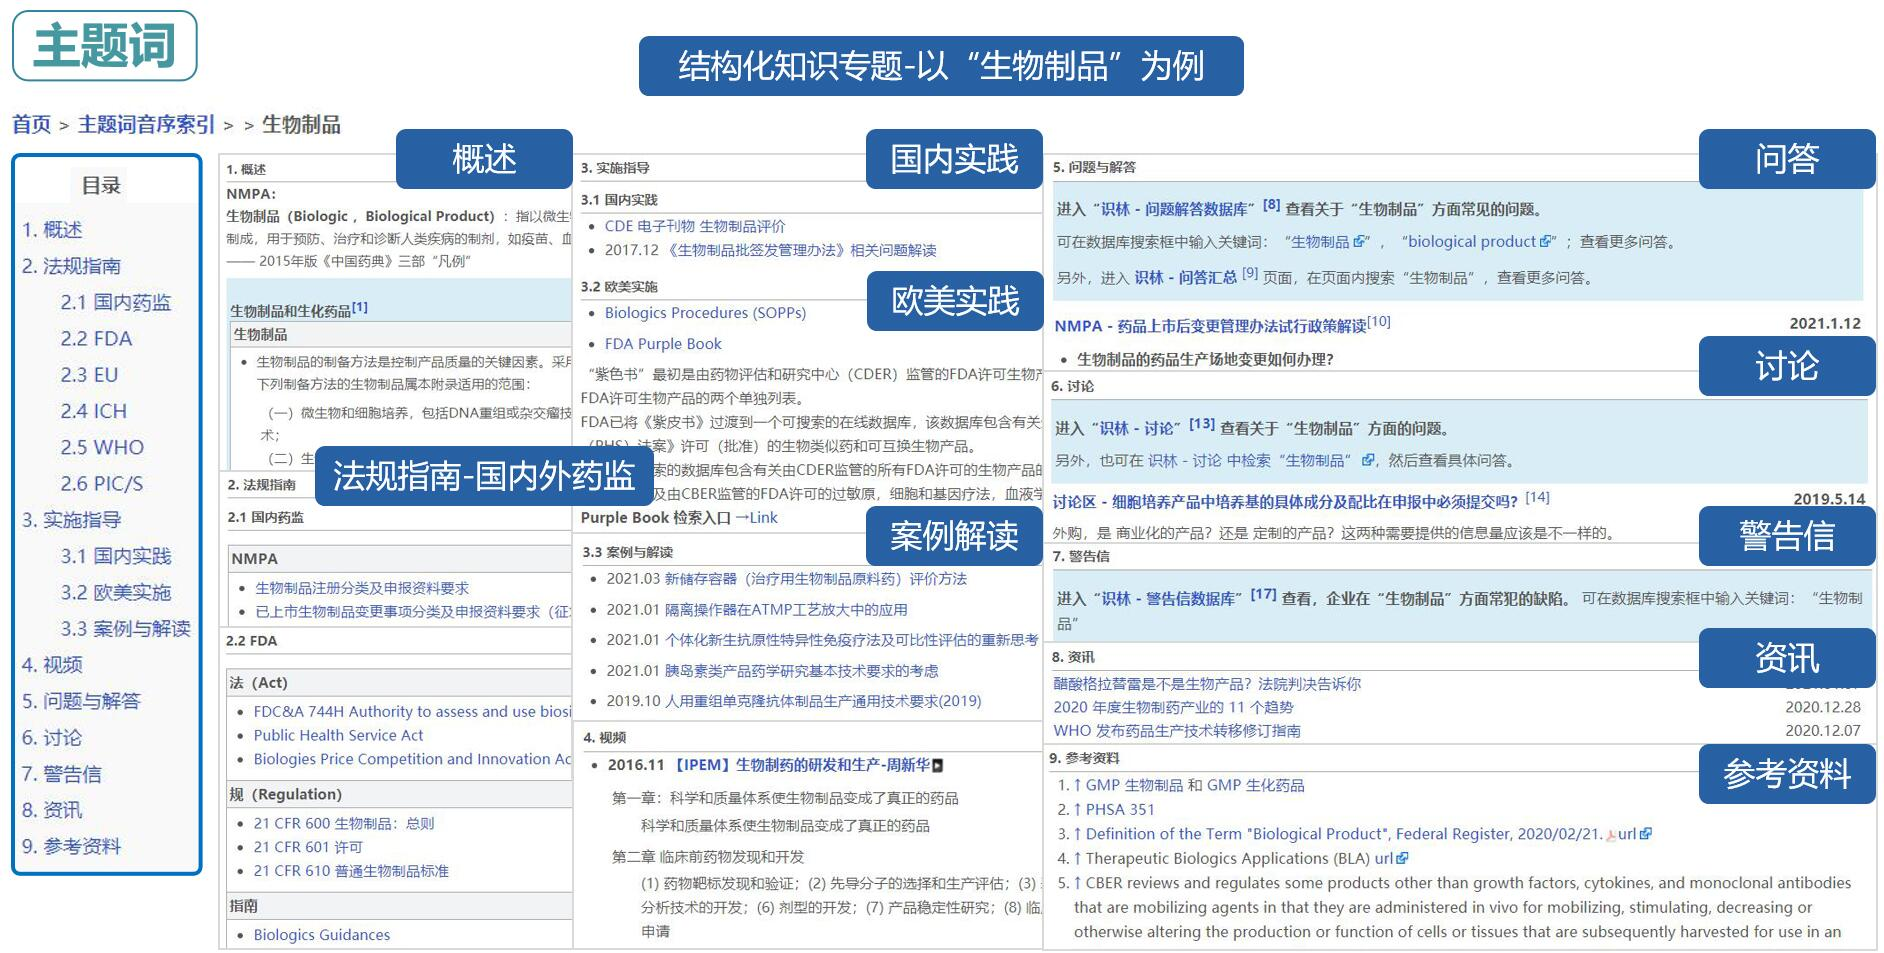This screenshot has width=1884, height=953.
Task: Select 2.1 国内药监 in the contents
Action: (x=116, y=302)
